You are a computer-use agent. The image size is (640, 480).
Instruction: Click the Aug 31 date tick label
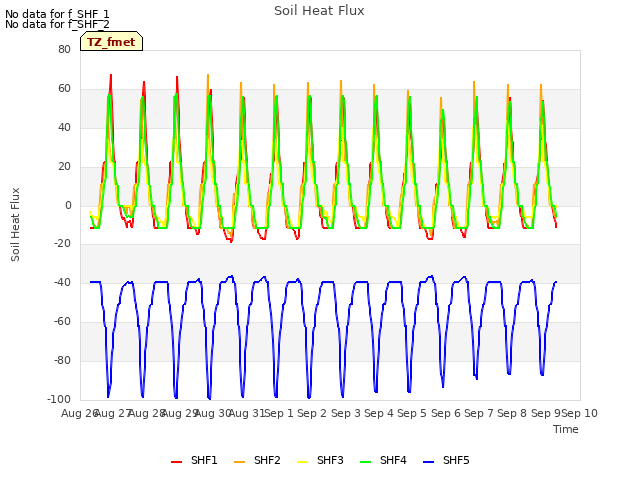(x=247, y=413)
